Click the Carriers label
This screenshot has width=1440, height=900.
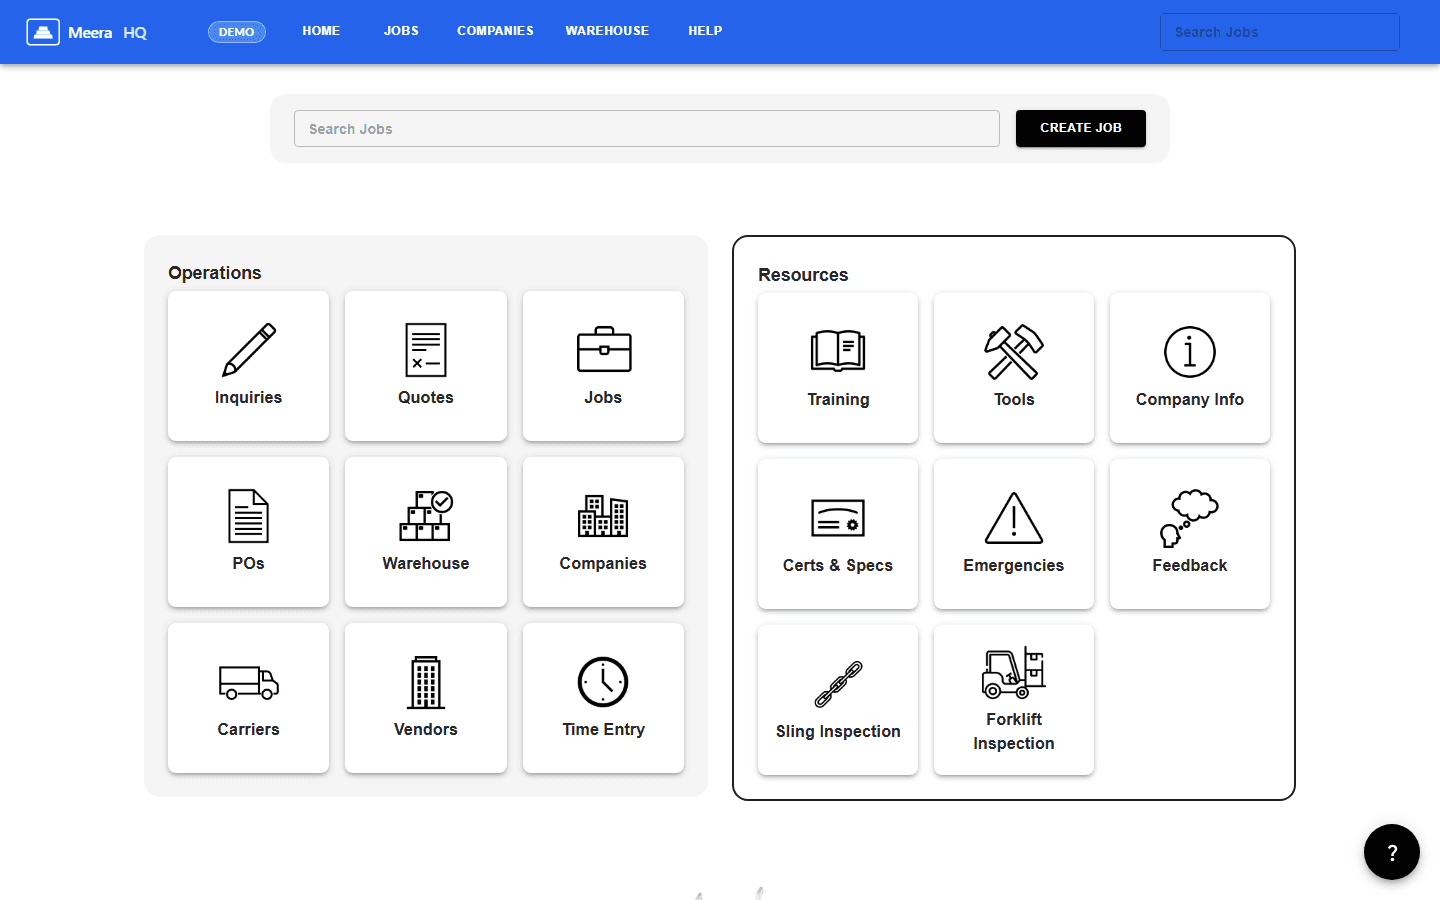[x=248, y=729]
